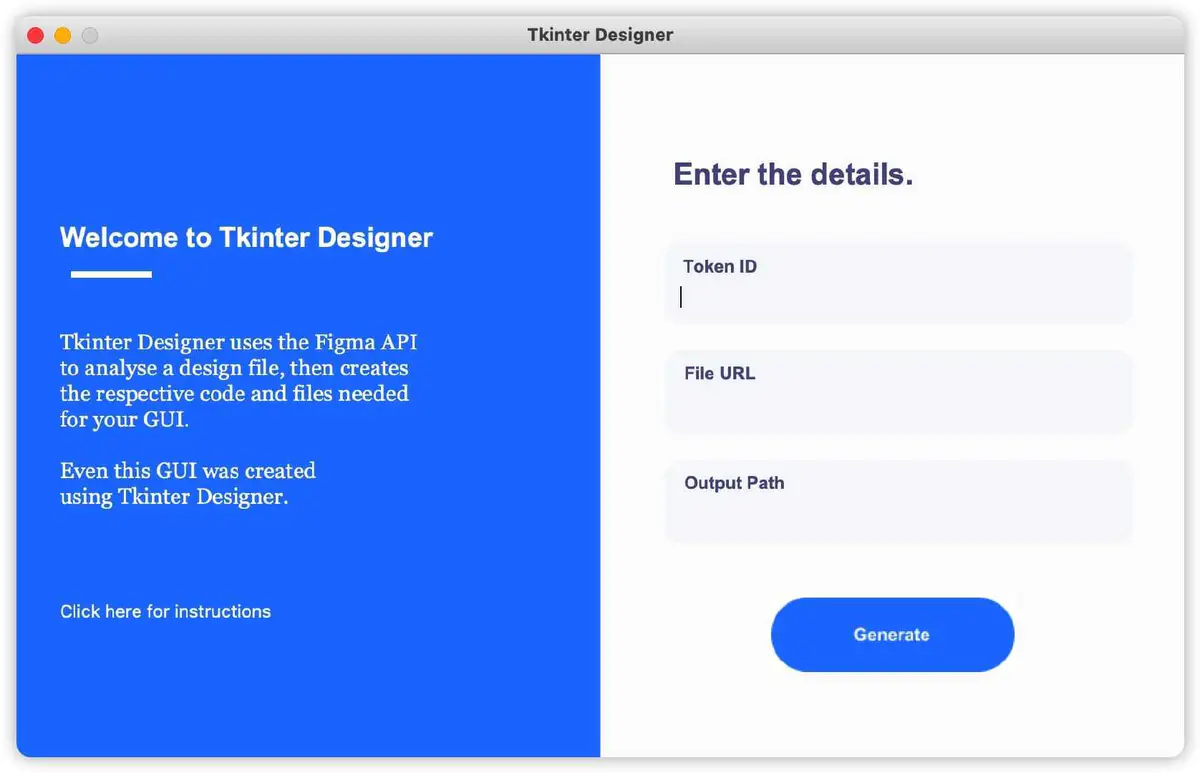Open the 'Click here for instructions' link

point(165,611)
